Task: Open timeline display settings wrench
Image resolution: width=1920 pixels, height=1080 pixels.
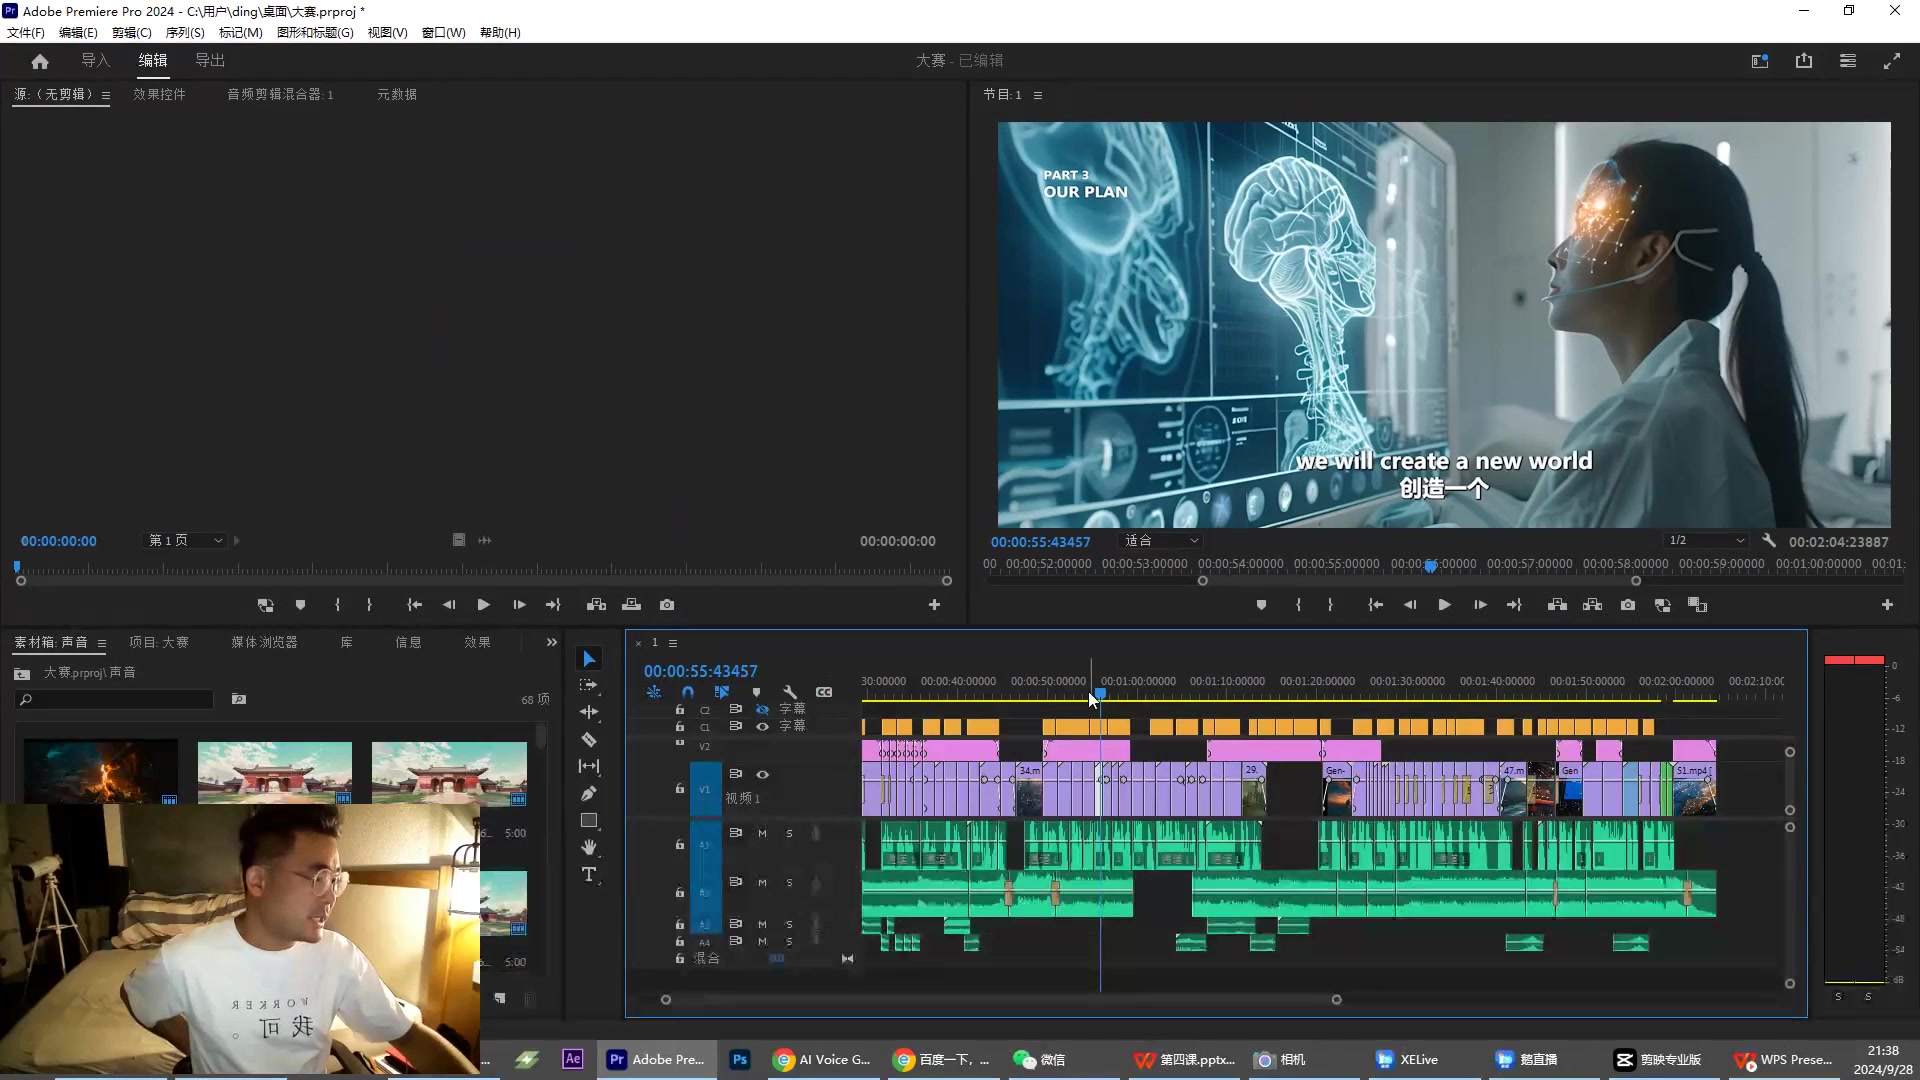Action: [x=790, y=692]
